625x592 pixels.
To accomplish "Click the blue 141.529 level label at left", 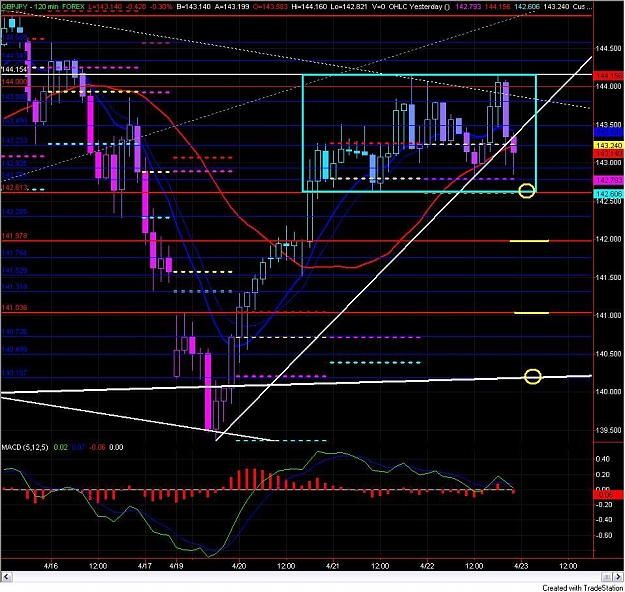I will coord(15,270).
